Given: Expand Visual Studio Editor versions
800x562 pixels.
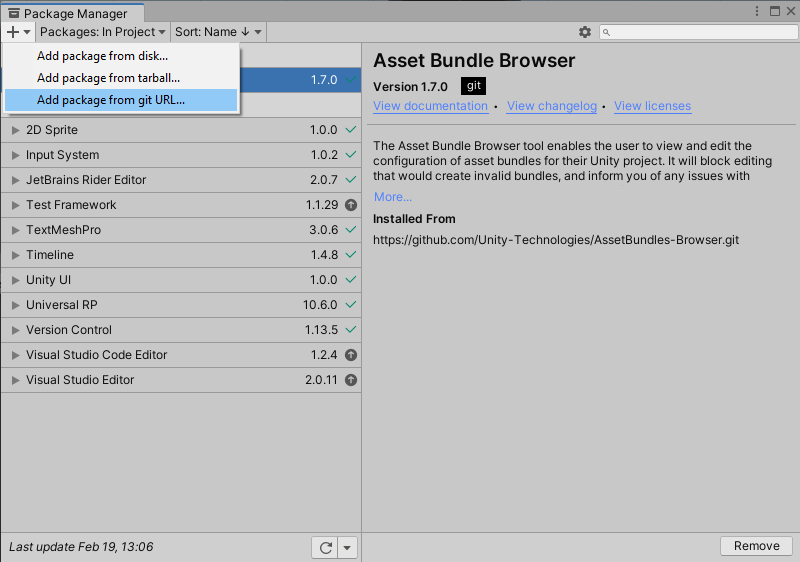Looking at the screenshot, I should 16,380.
